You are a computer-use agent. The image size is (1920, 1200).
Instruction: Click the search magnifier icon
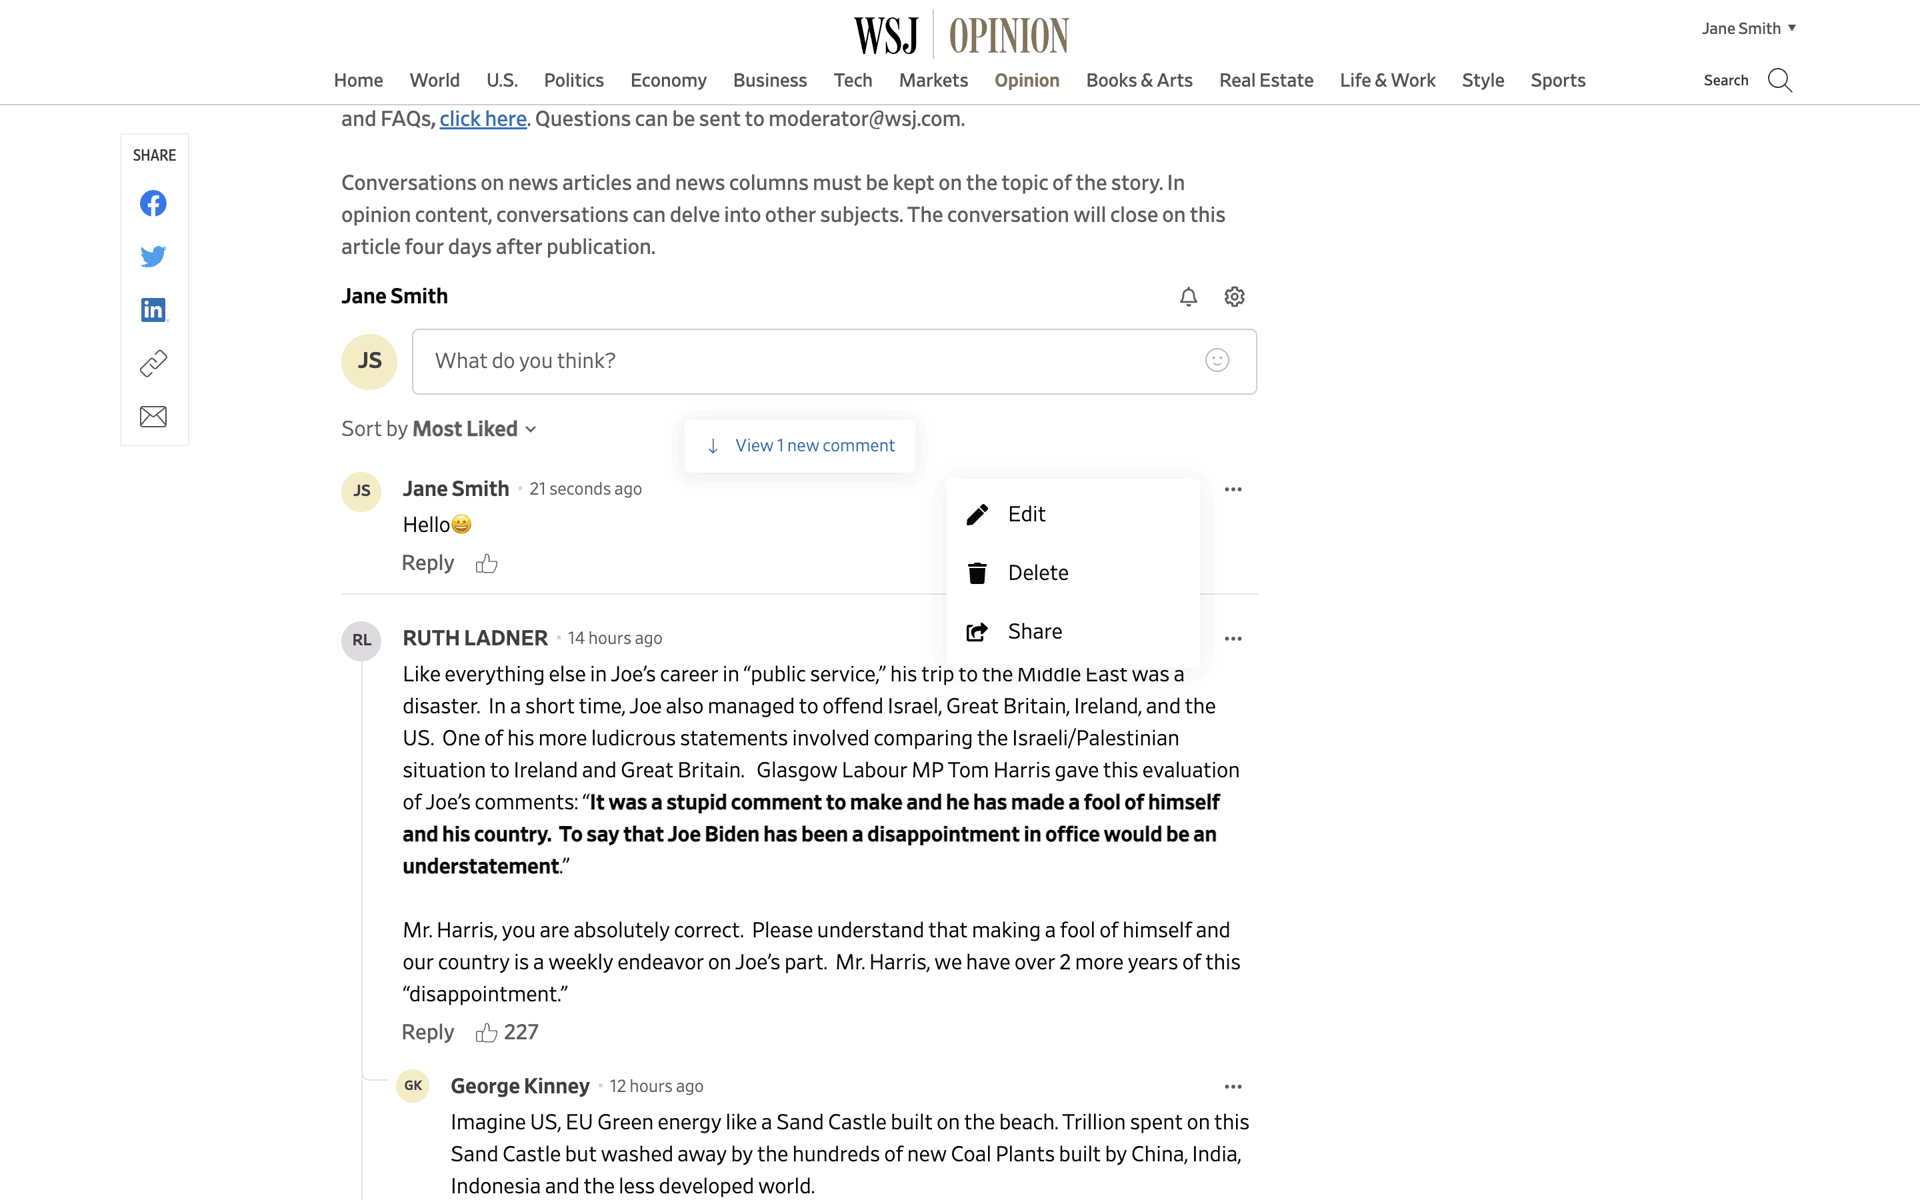1780,80
